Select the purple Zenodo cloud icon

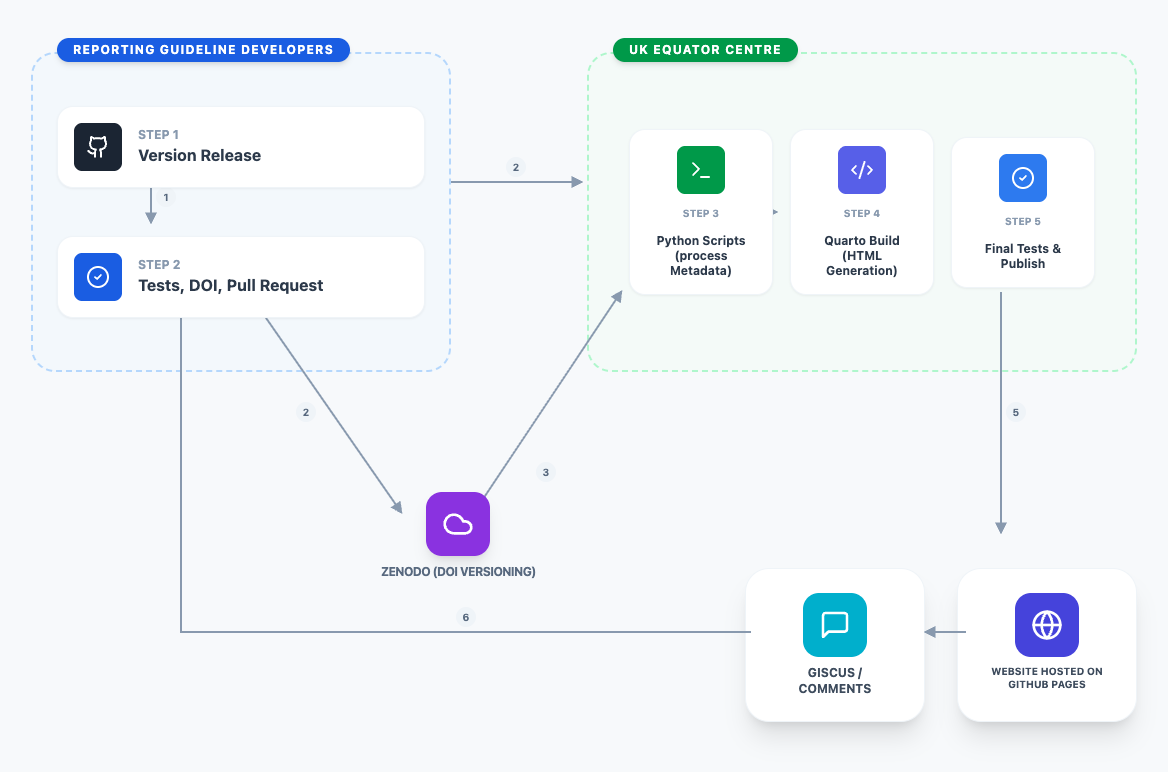point(458,524)
